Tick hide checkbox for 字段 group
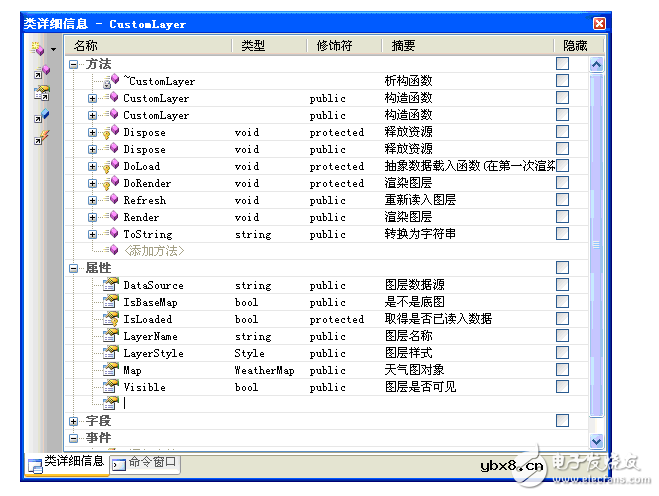The height and width of the screenshot is (496, 659). (x=562, y=420)
